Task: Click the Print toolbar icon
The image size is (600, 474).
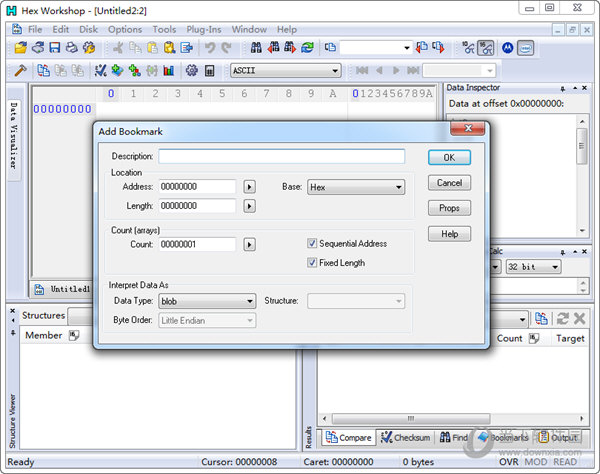Action: tap(72, 48)
